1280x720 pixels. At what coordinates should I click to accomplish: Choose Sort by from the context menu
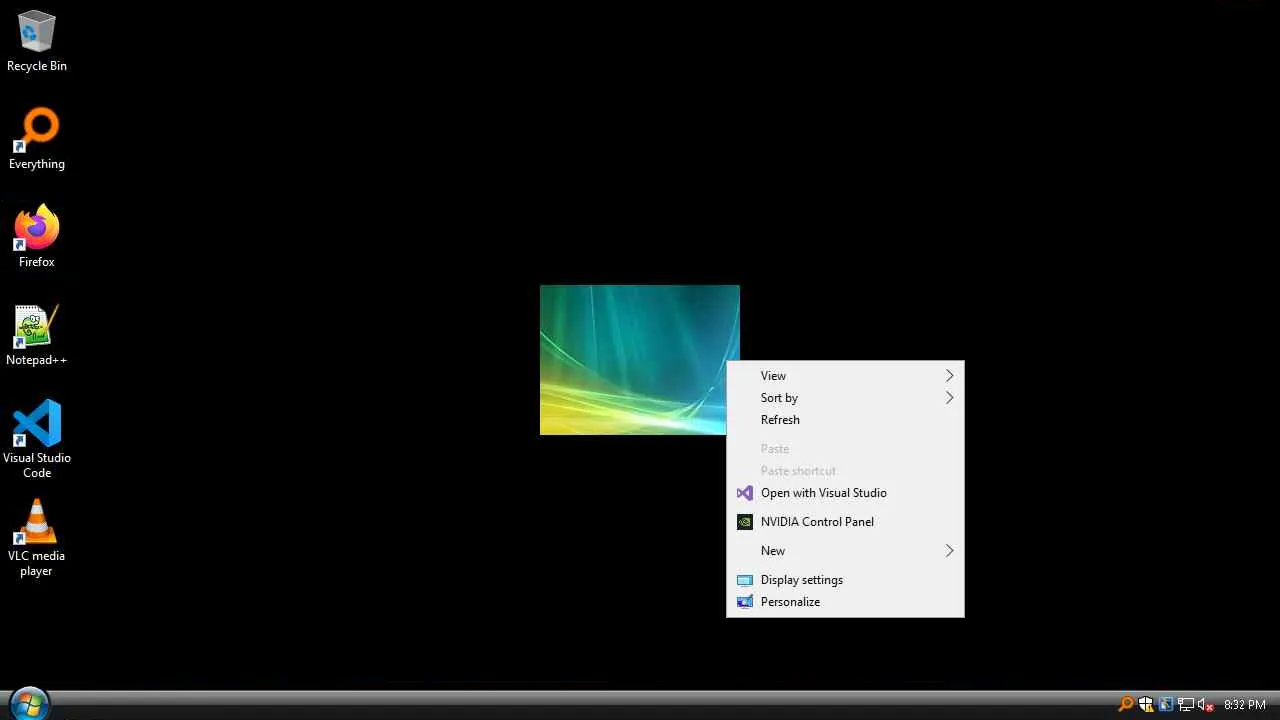point(845,398)
